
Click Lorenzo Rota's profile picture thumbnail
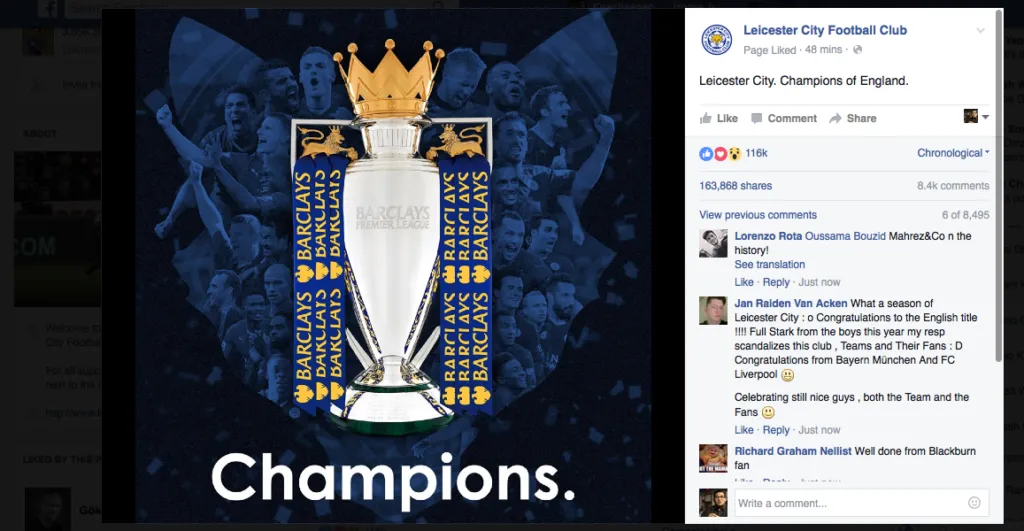tap(713, 244)
